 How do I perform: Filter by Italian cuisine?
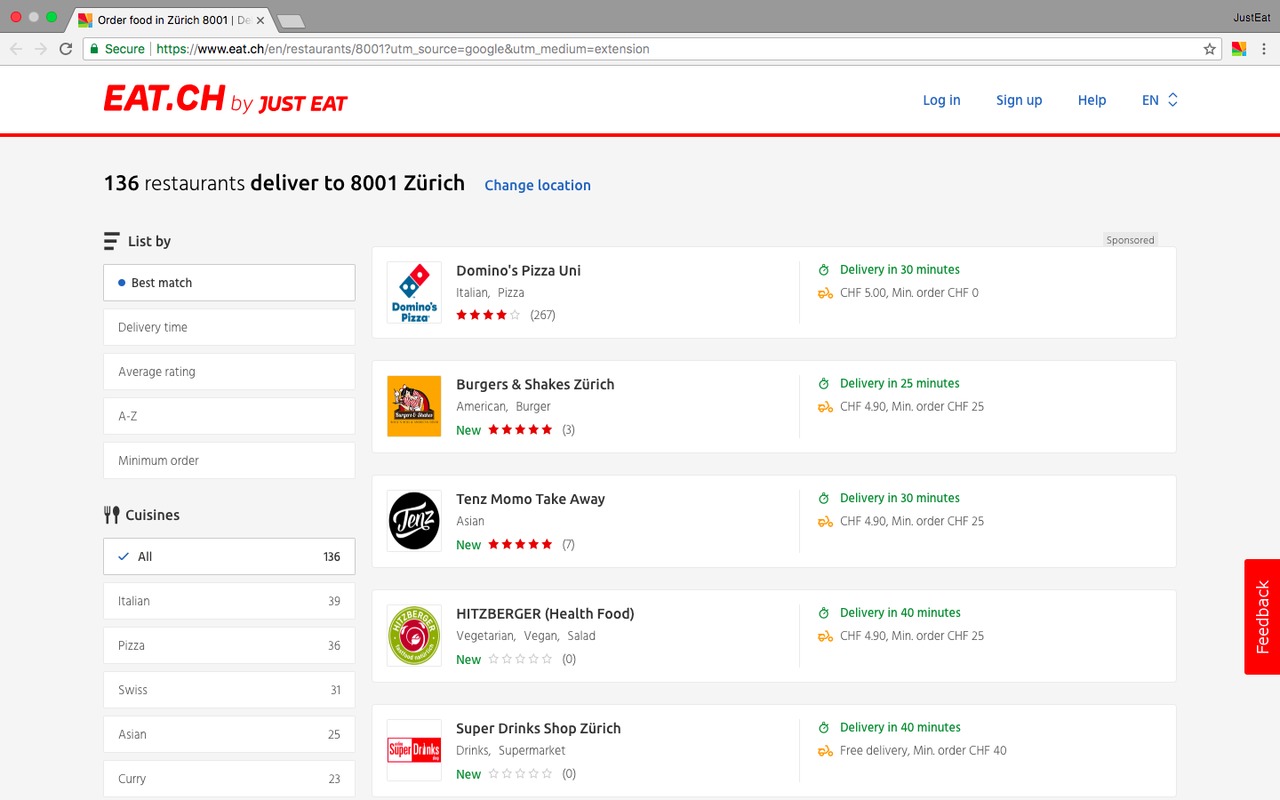pyautogui.click(x=229, y=601)
